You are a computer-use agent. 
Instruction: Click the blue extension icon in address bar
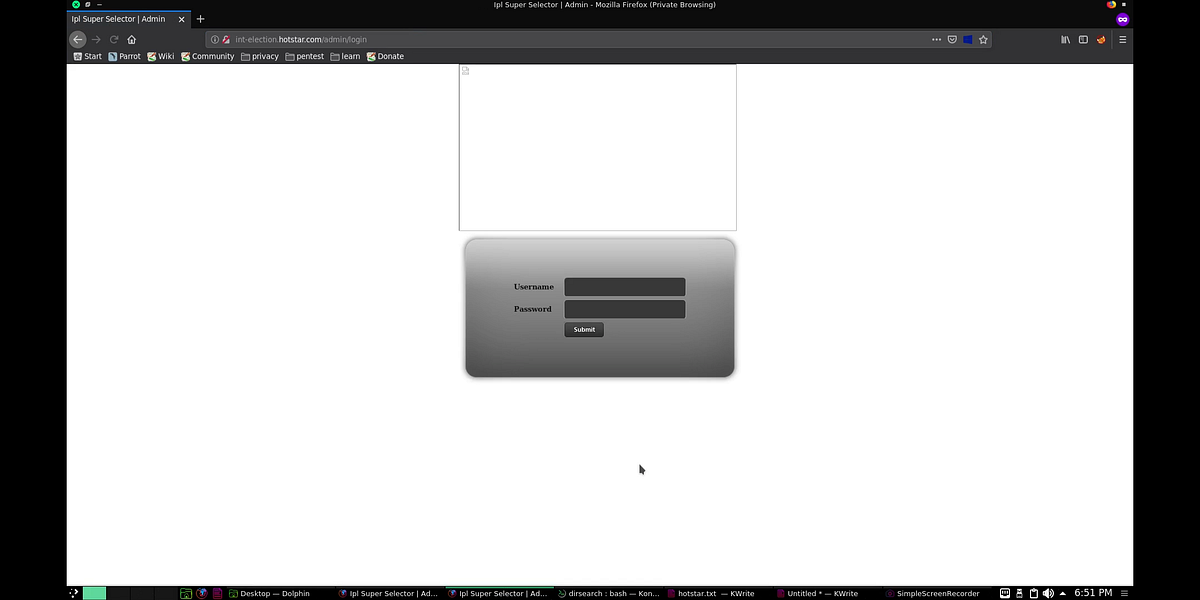pyautogui.click(x=968, y=39)
